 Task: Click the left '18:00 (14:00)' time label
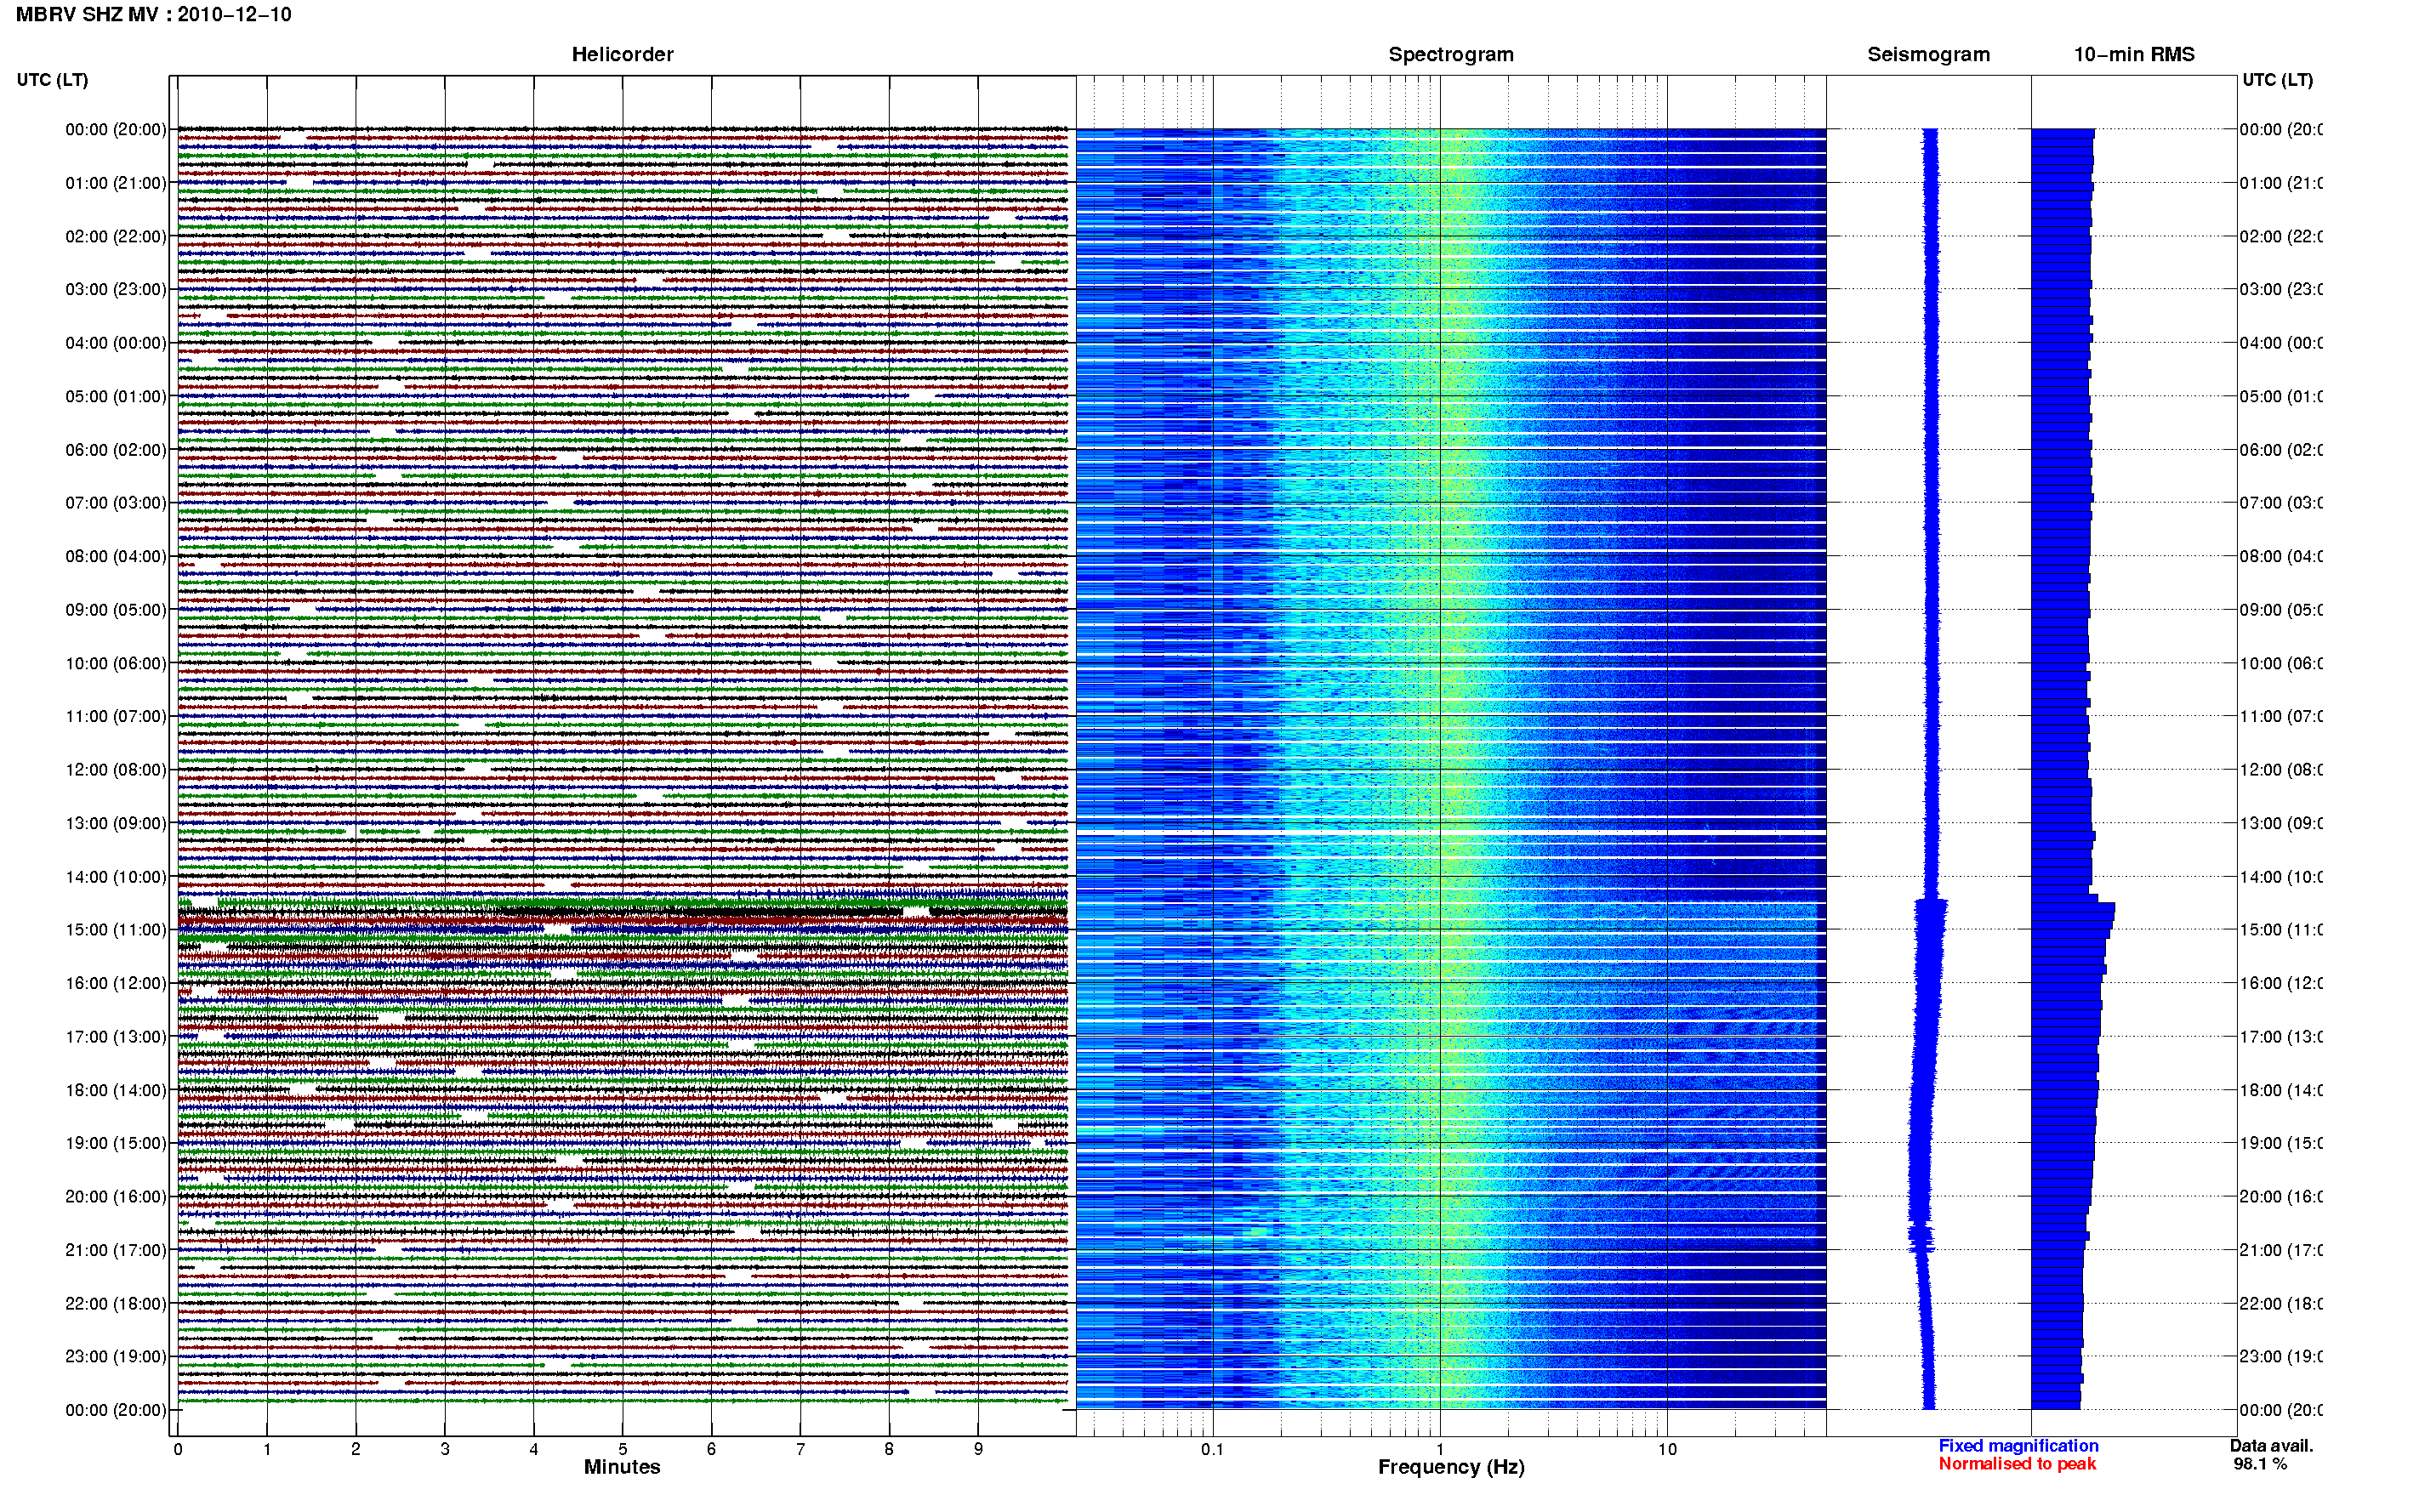pos(116,1090)
